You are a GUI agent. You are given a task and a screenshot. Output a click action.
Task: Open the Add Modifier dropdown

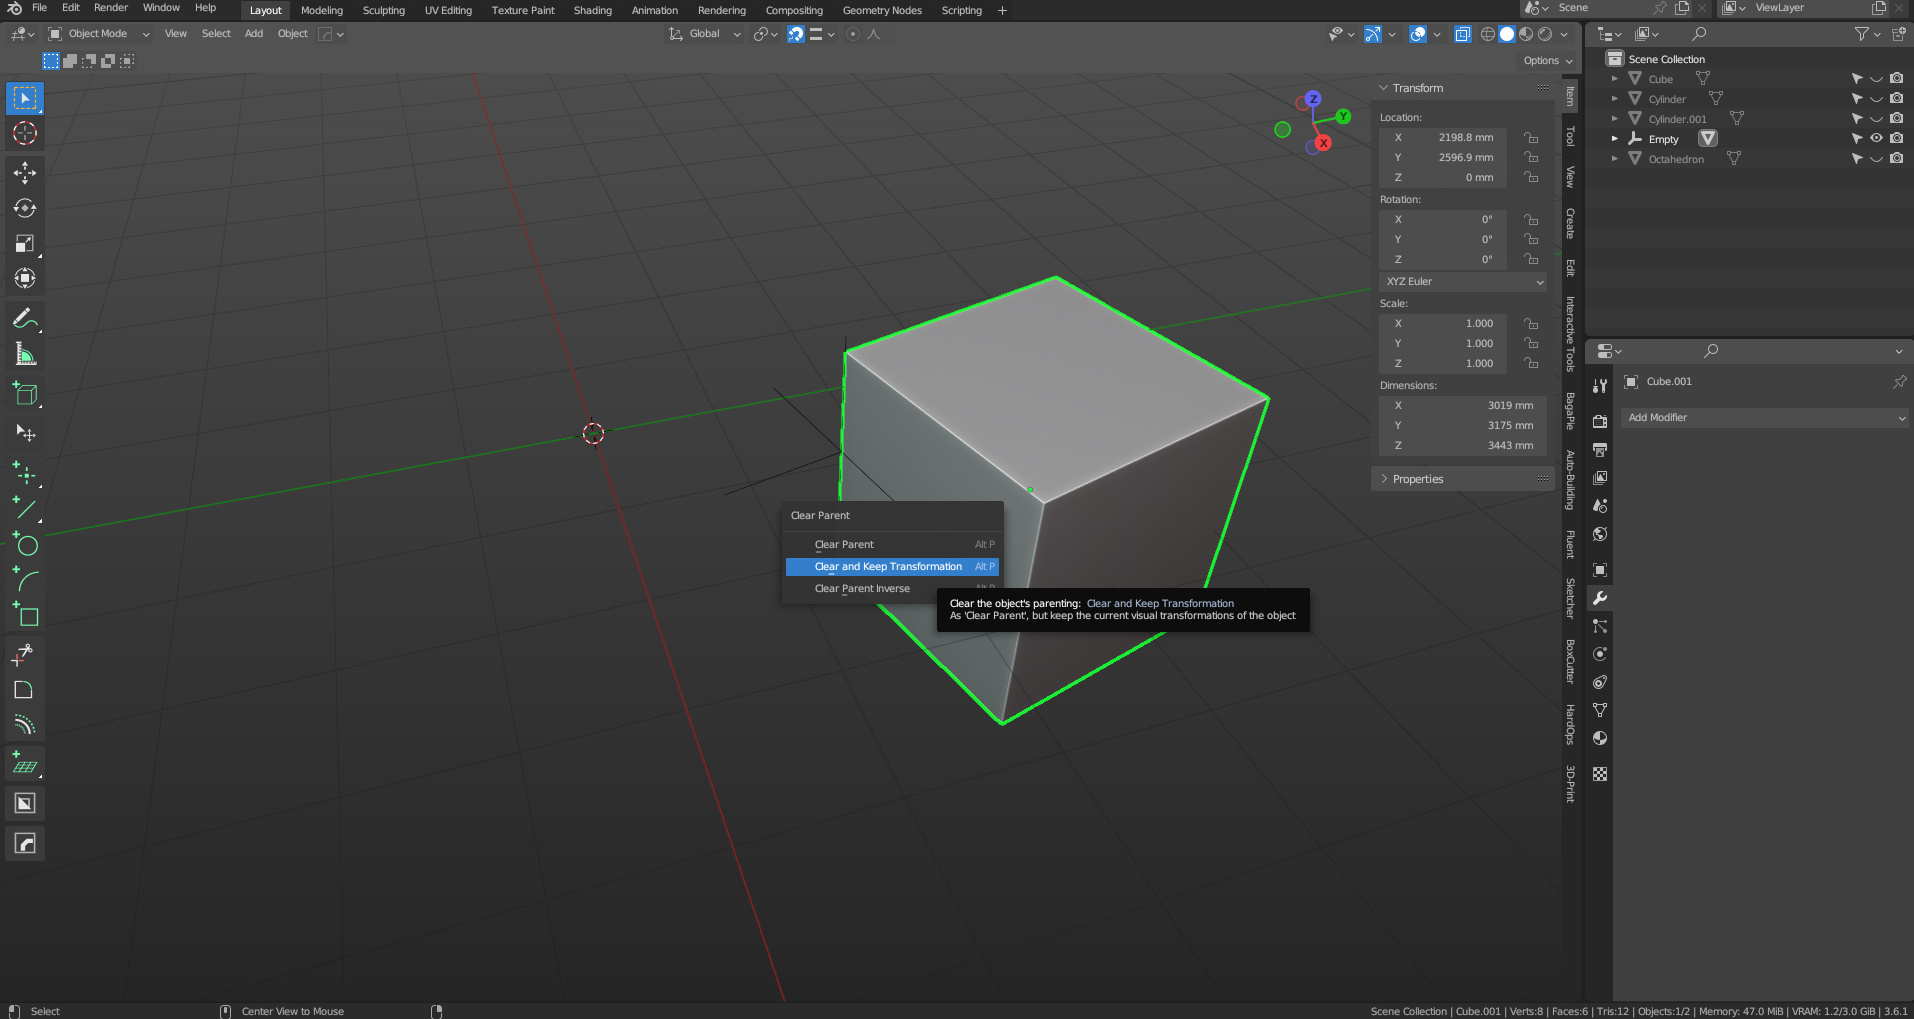[x=1765, y=418]
